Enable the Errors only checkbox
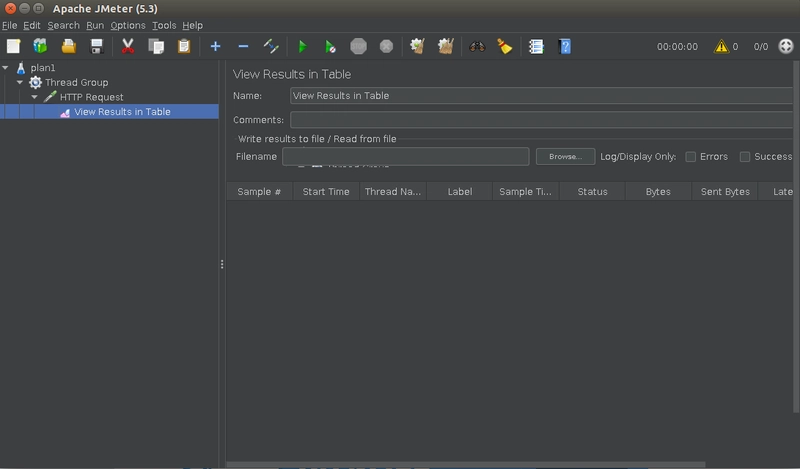This screenshot has height=469, width=800. tap(690, 157)
